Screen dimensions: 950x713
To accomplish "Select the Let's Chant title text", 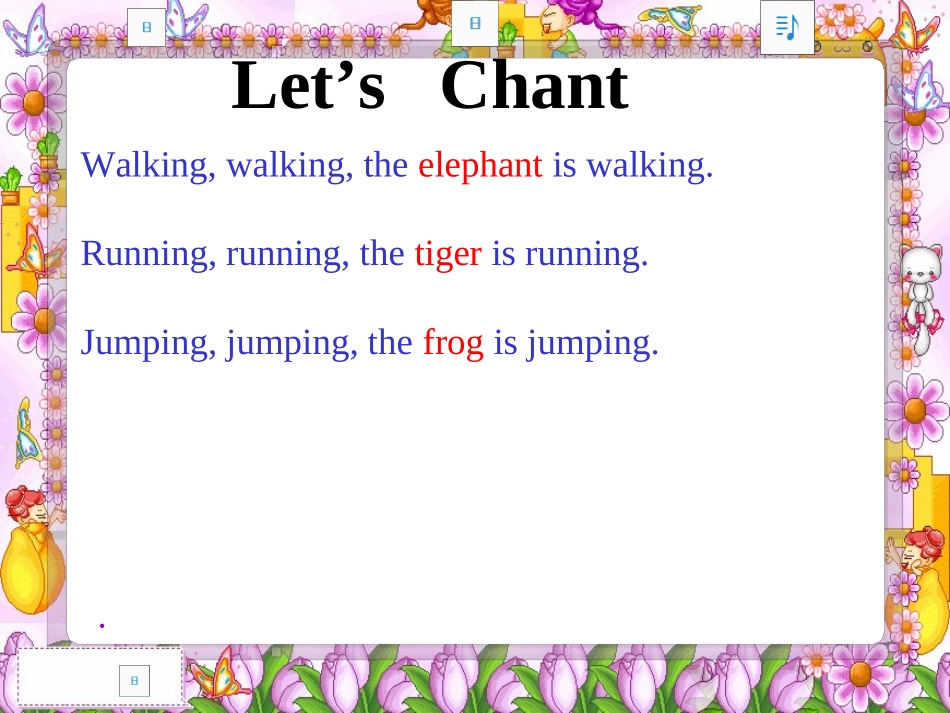I will click(430, 85).
